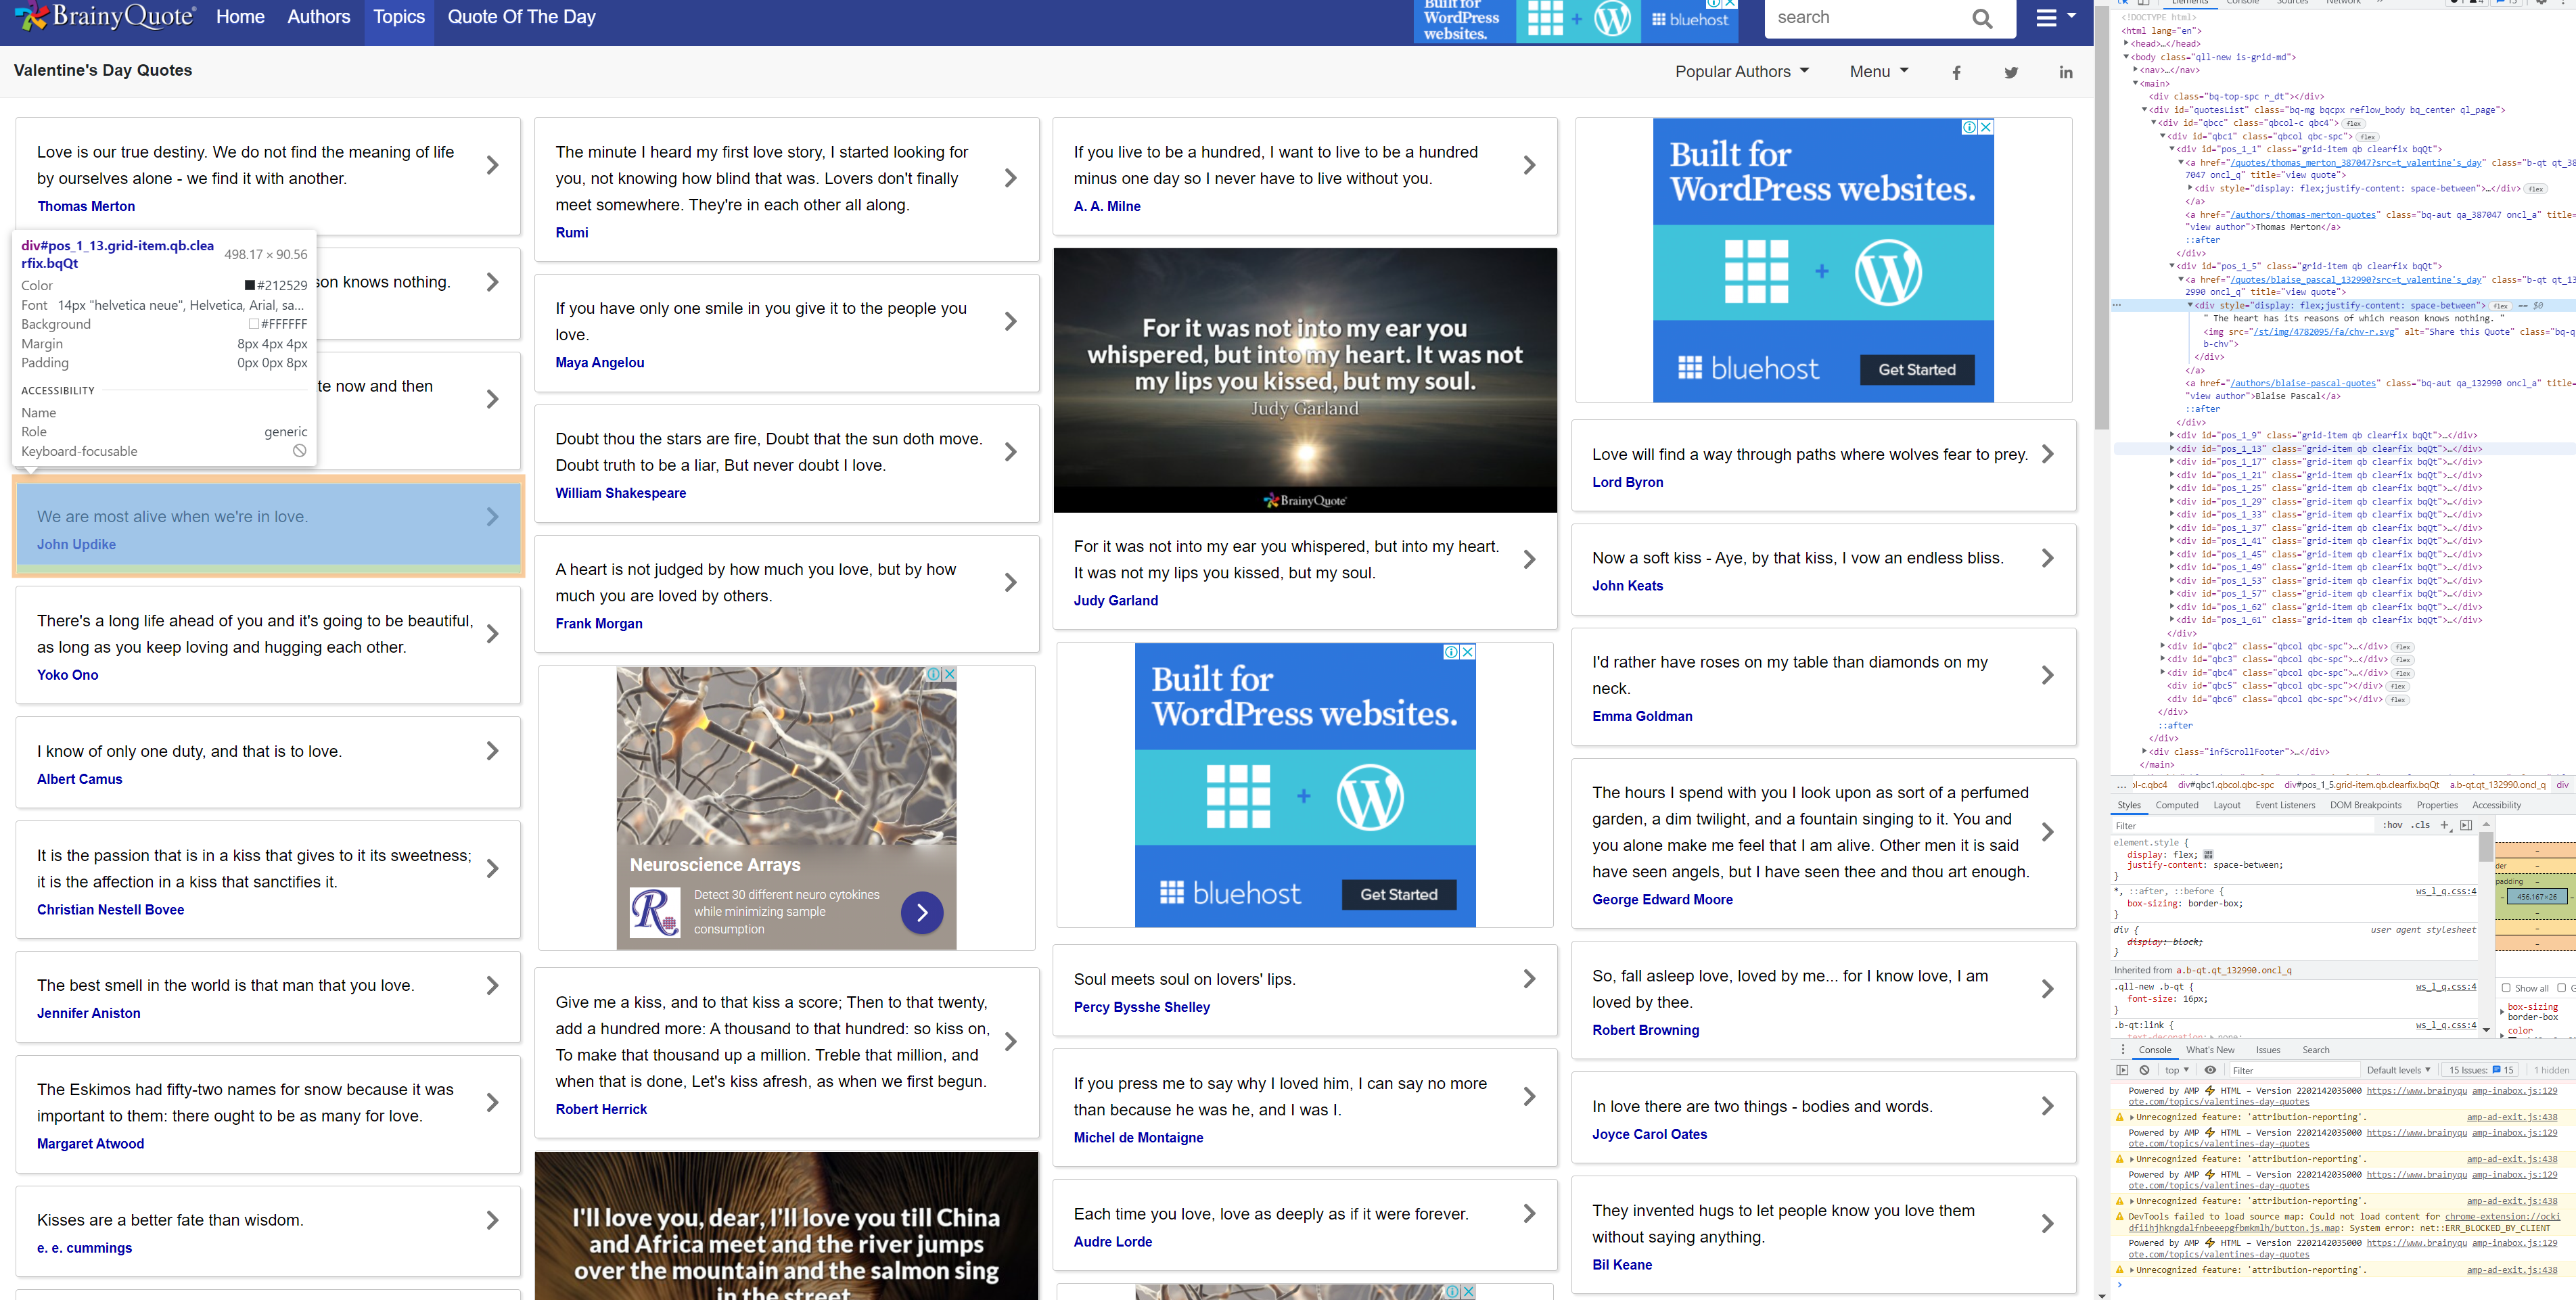The height and width of the screenshot is (1300, 2576).
Task: Click share chevron on Albert Camus quote
Action: 492,751
